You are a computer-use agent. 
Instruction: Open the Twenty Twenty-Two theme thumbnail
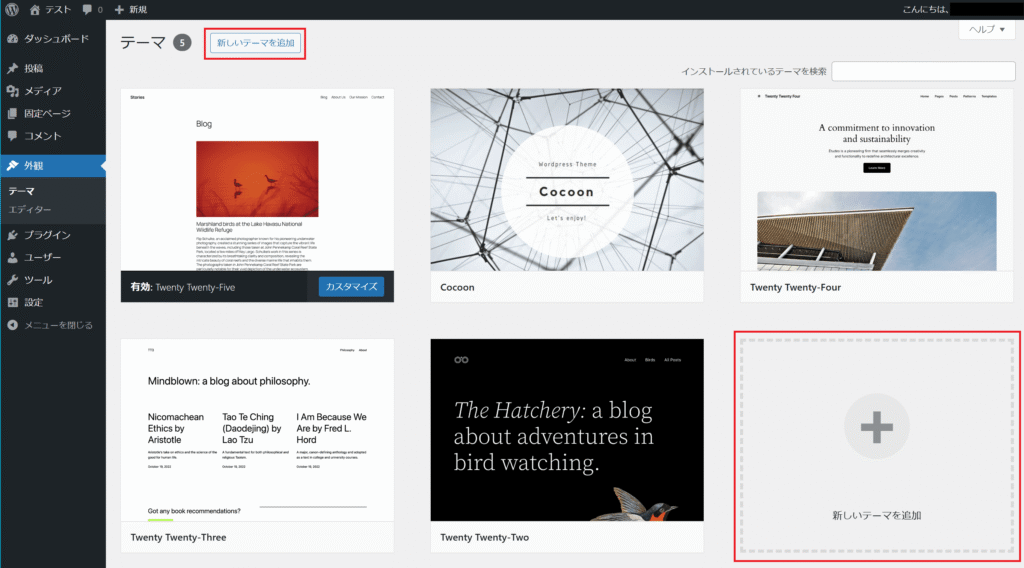567,430
